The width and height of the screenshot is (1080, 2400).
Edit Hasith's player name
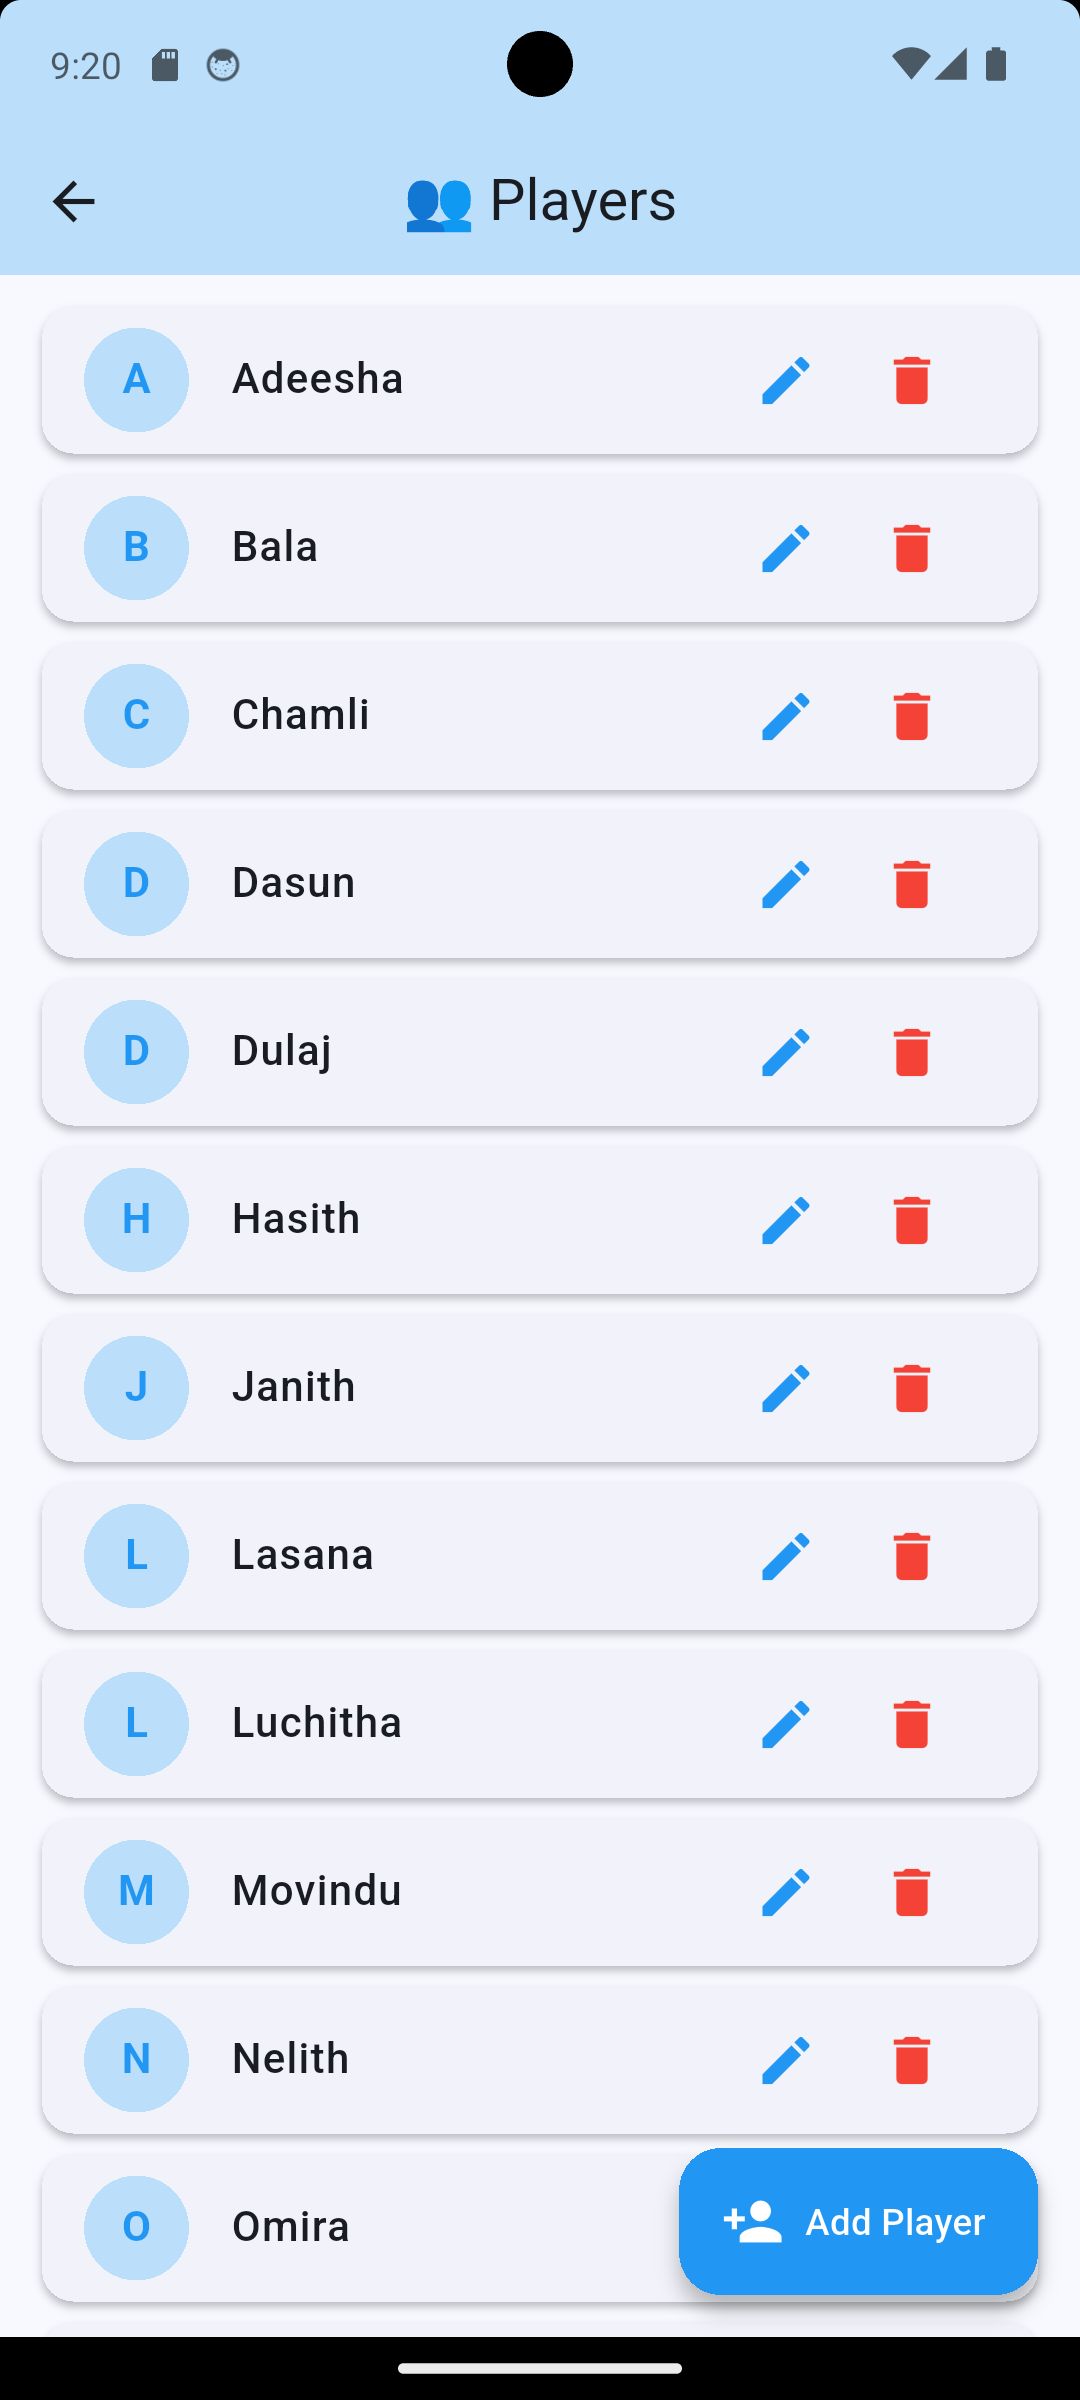coord(786,1220)
